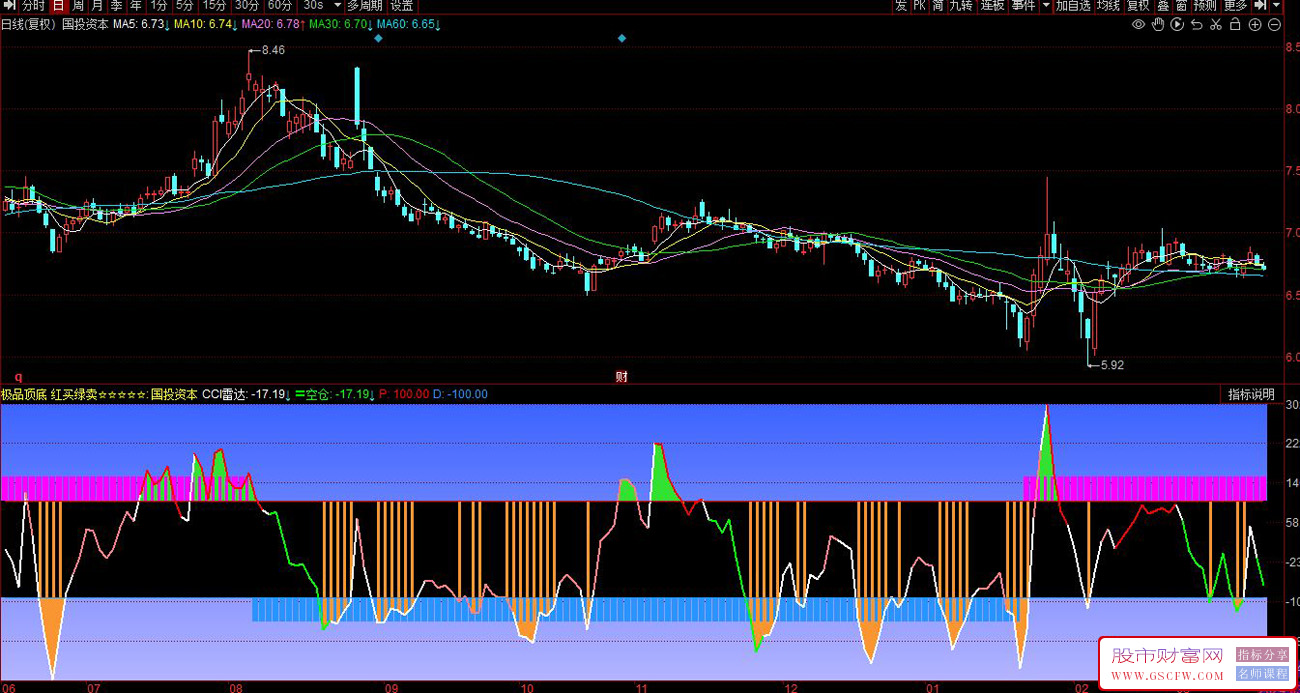Open the 设置 settings button
This screenshot has width=1300, height=693.
click(402, 5)
